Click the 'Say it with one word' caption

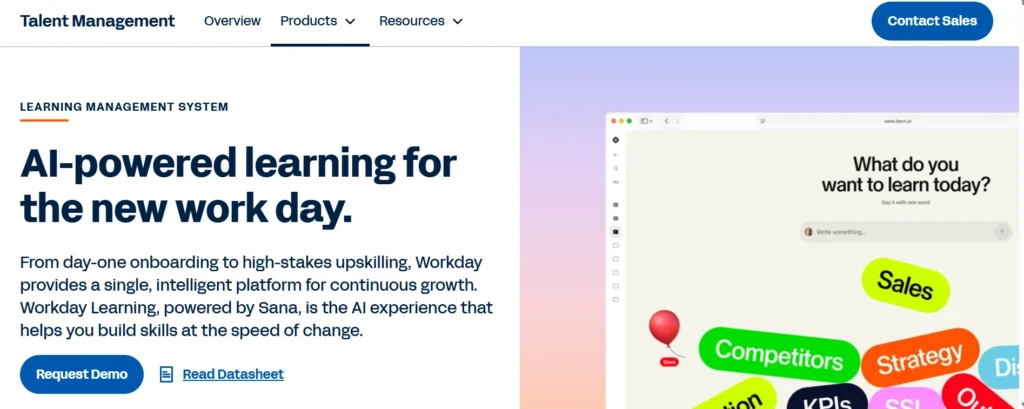(905, 203)
